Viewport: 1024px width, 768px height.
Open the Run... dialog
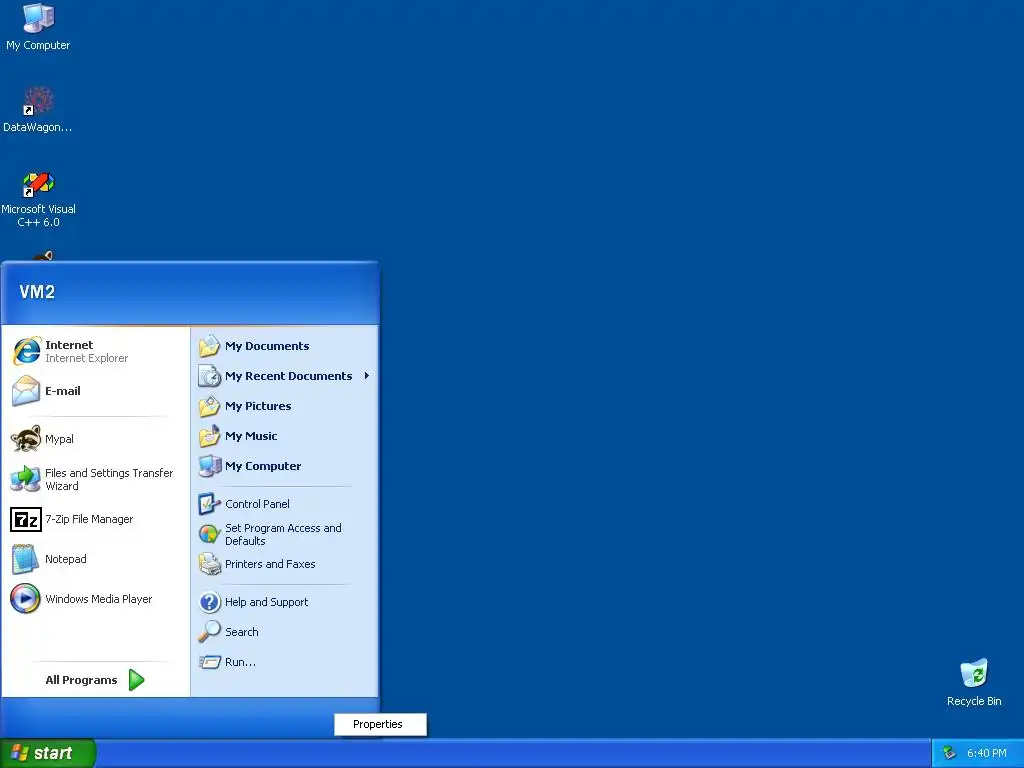[x=284, y=662]
